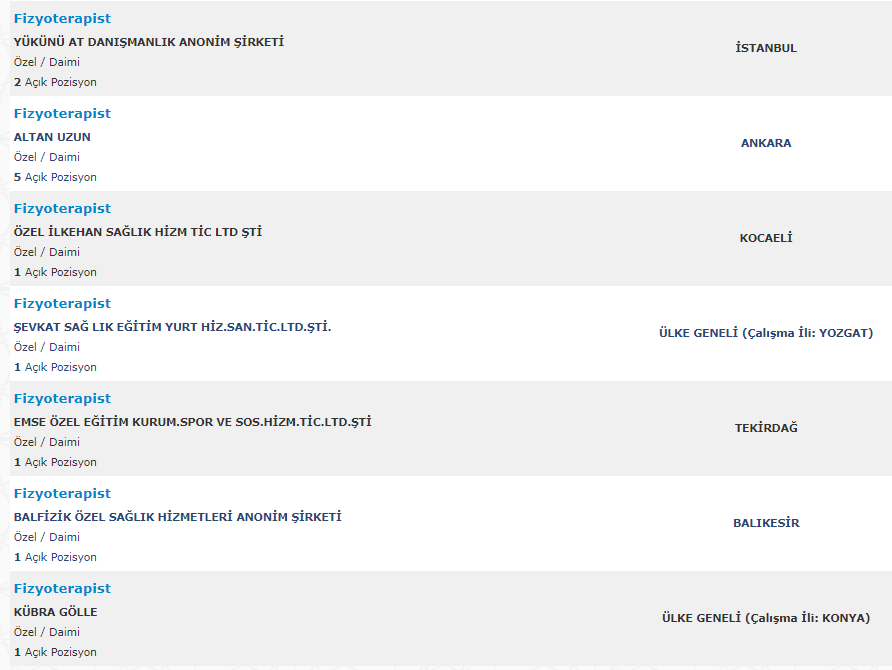892x670 pixels.
Task: Select the BALIKESİR location cell
Action: coord(766,523)
